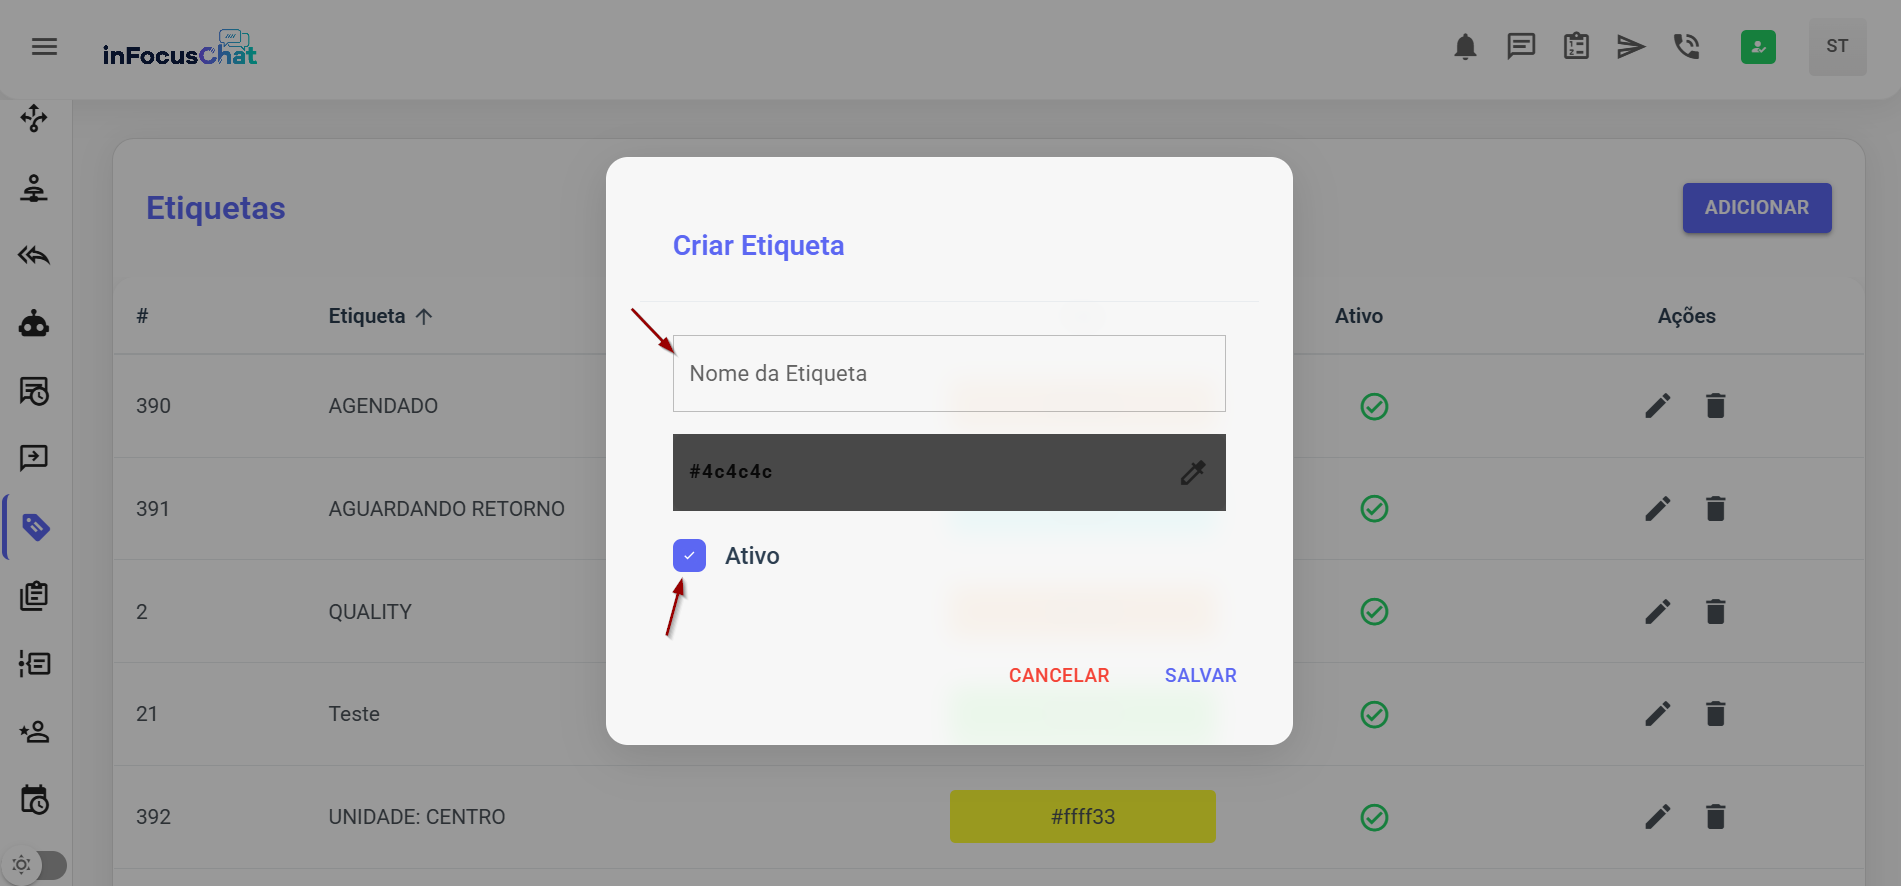1901x886 pixels.
Task: Open the hamburger menu to expand sidebar
Action: click(44, 47)
